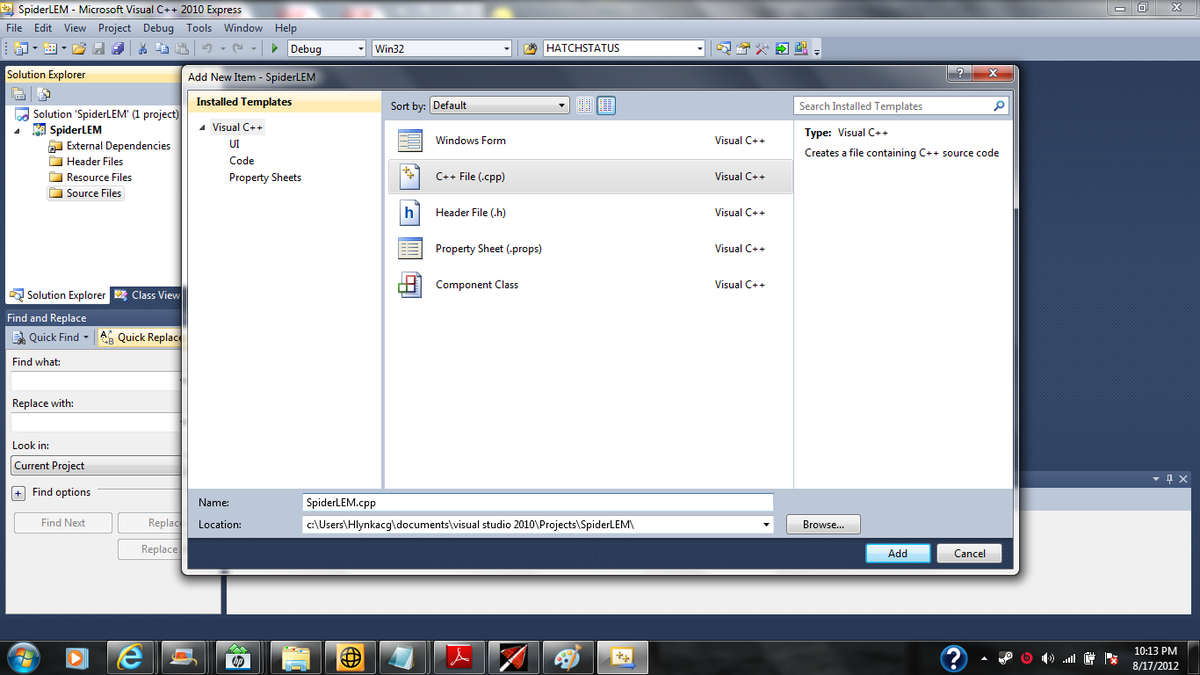The width and height of the screenshot is (1200, 675).
Task: Open Internet Explorer from the taskbar
Action: tap(130, 657)
